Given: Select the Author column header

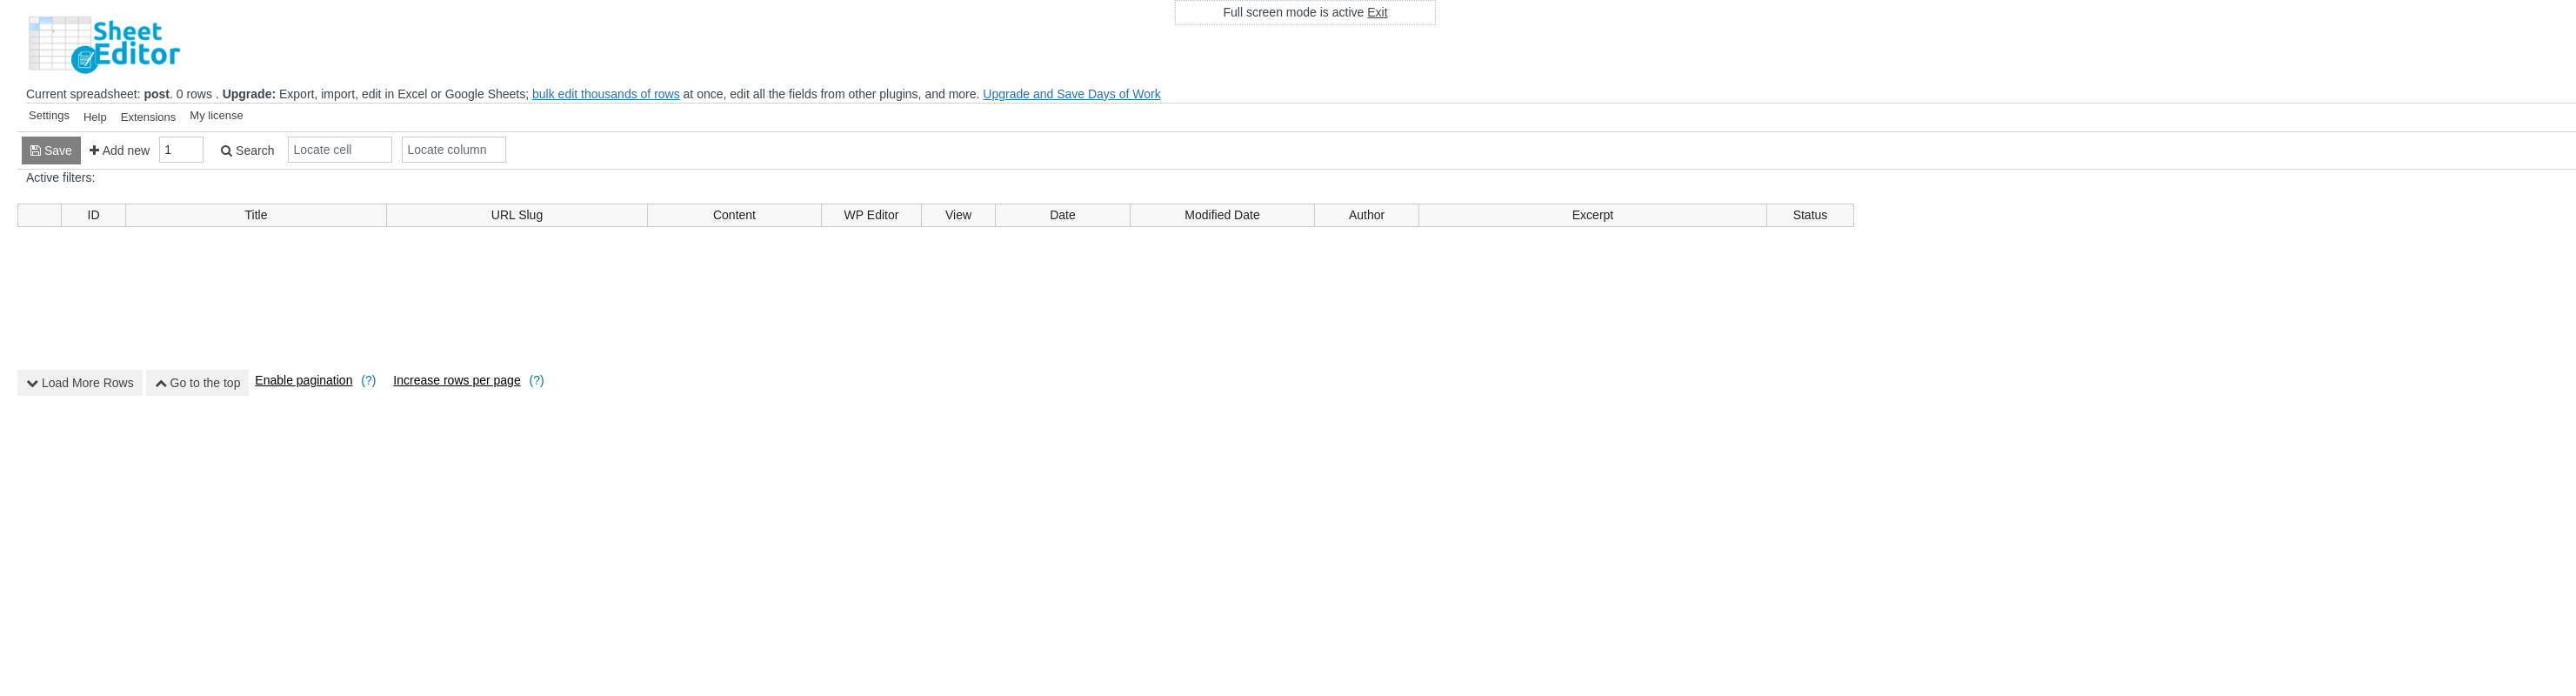Looking at the screenshot, I should tap(1366, 215).
